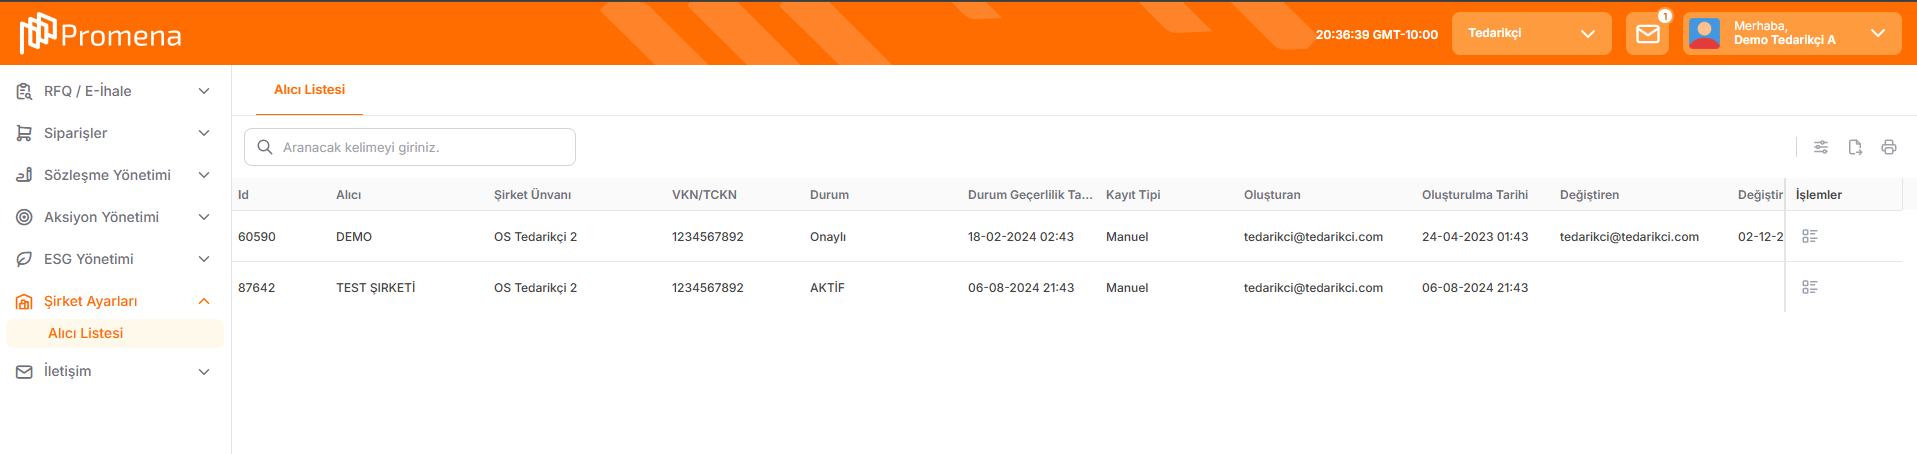Switch to the Alıcı Listesi tab
The width and height of the screenshot is (1917, 454).
click(x=309, y=90)
